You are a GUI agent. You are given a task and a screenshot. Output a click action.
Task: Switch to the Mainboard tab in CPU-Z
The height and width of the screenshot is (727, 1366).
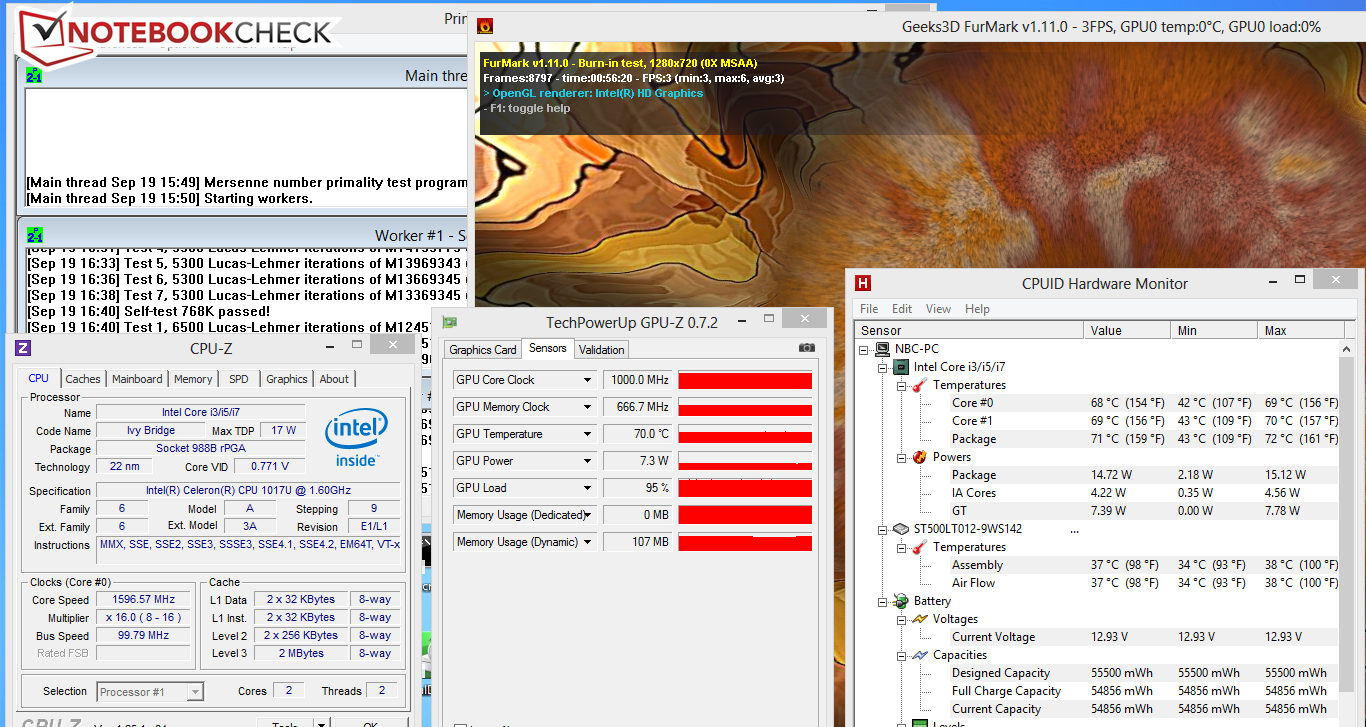[137, 379]
